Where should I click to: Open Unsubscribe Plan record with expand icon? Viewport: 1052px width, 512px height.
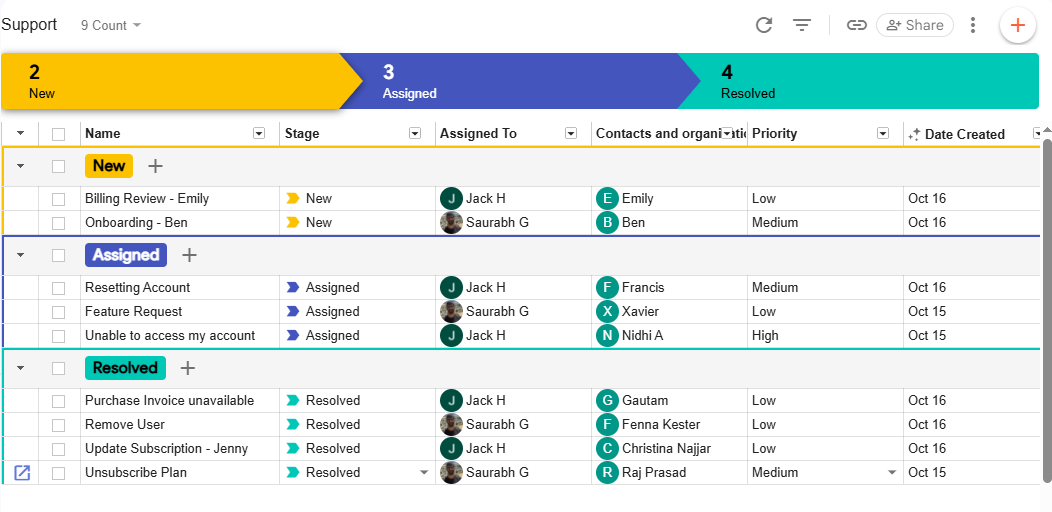(22, 472)
